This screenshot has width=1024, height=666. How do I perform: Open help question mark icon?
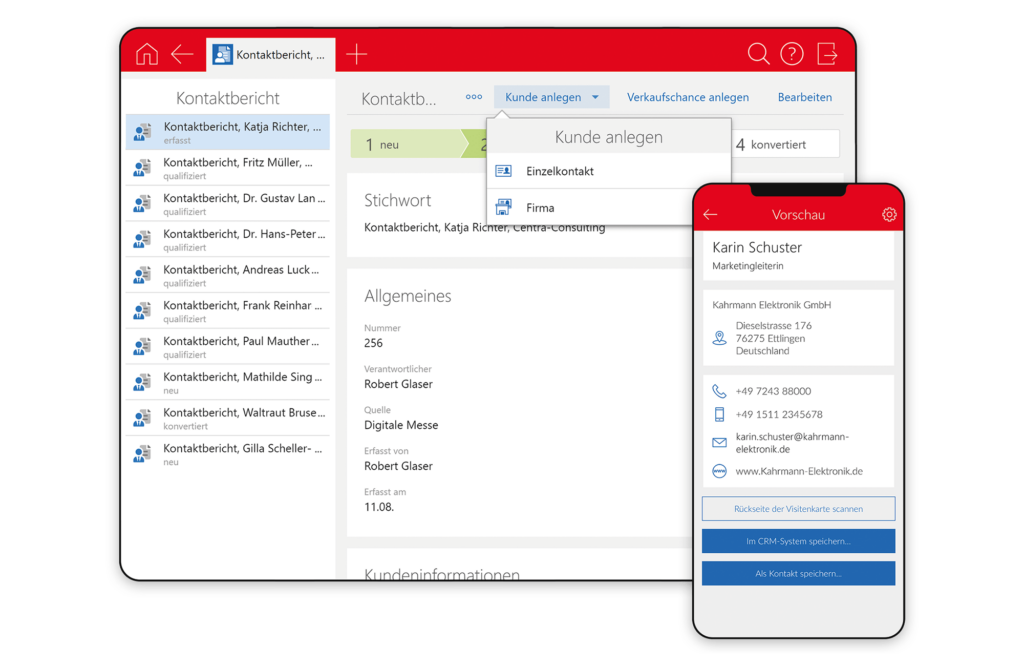pos(792,54)
